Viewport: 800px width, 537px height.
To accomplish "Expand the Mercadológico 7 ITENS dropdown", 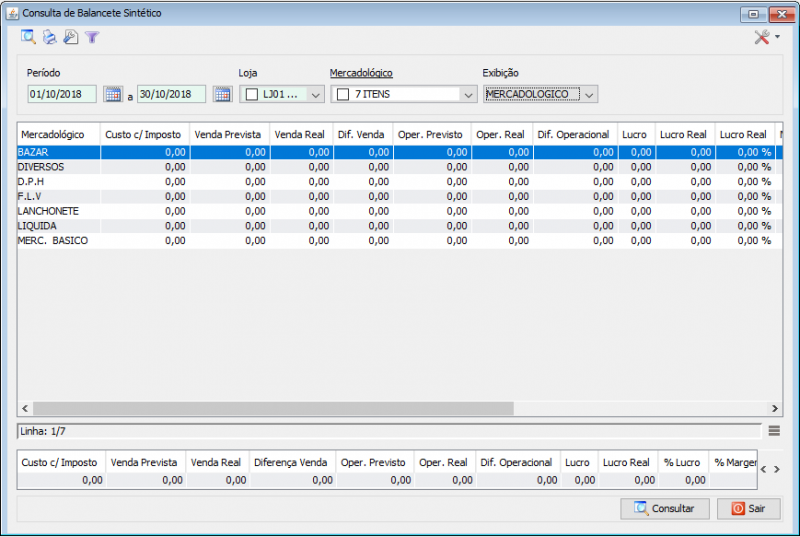I will coord(468,95).
